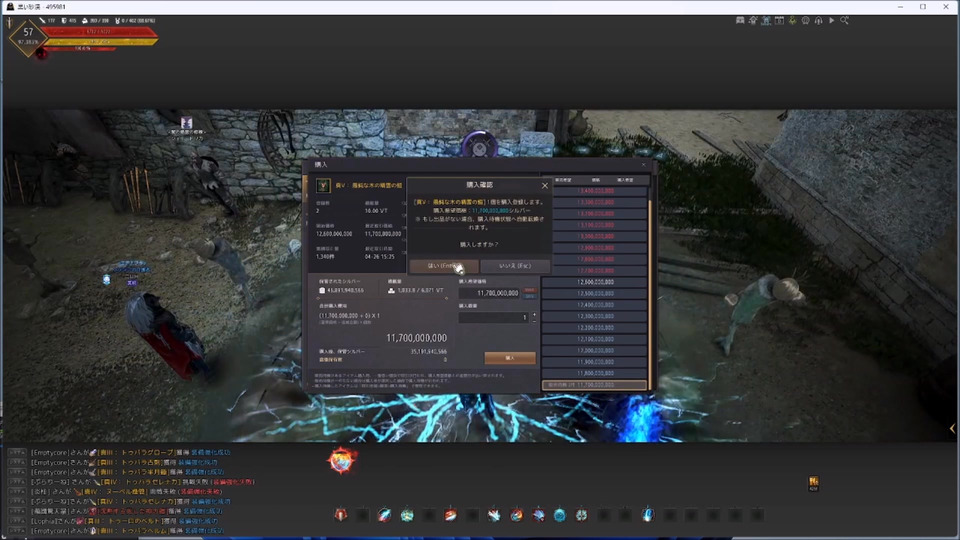The width and height of the screenshot is (960, 540).
Task: Click the yellow resource bar under HP
Action: tap(102, 42)
